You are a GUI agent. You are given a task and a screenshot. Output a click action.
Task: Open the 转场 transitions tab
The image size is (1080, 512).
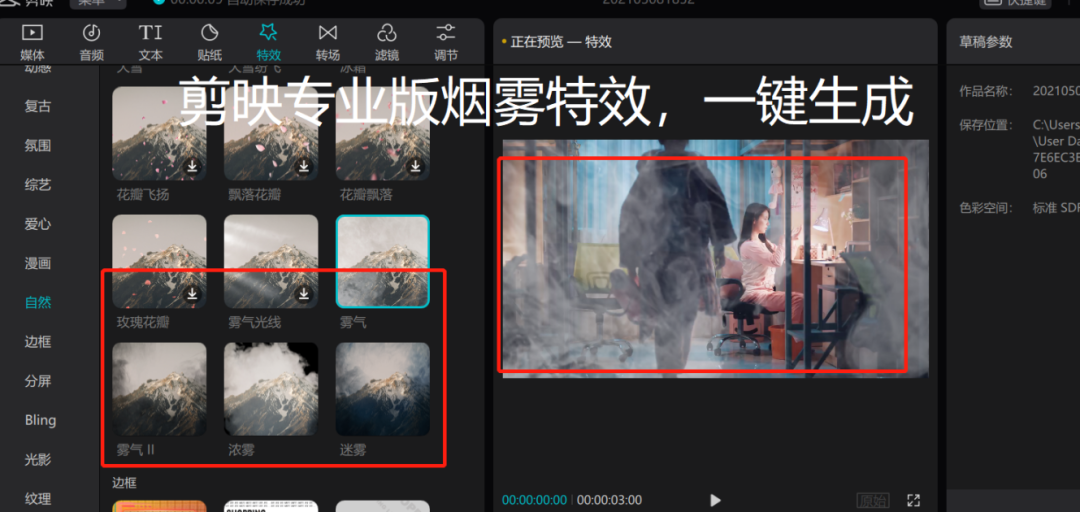328,42
